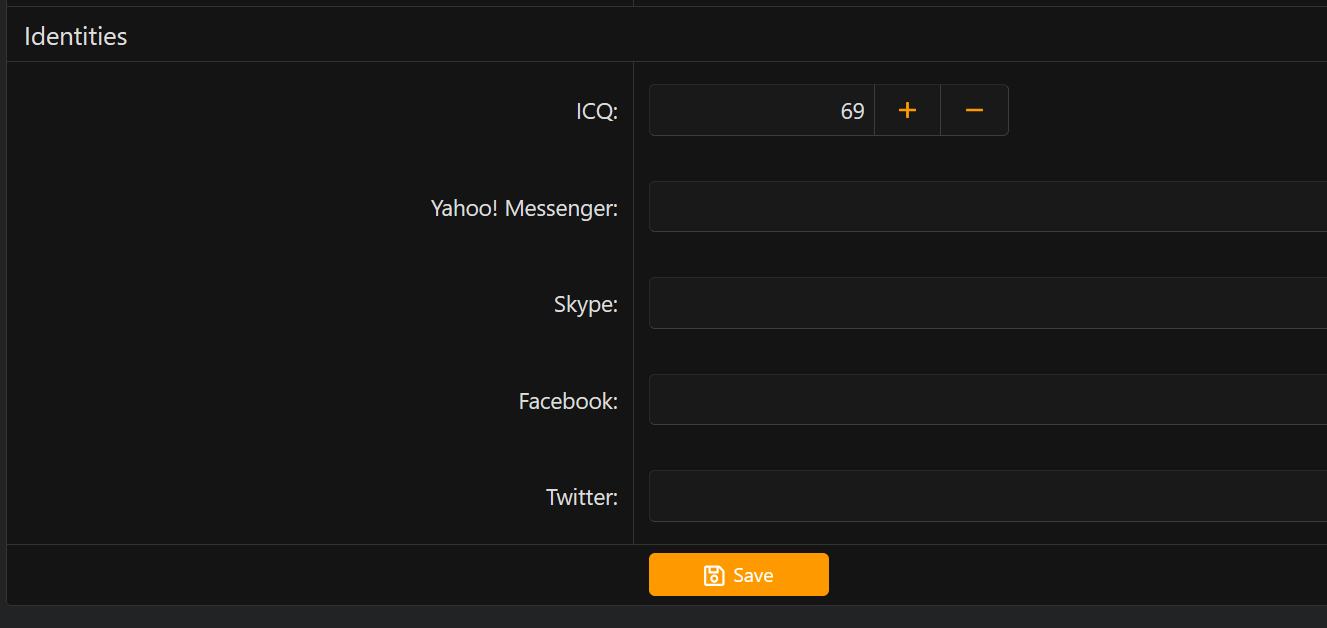The width and height of the screenshot is (1327, 628).
Task: Select the Facebook text field
Action: 988,400
